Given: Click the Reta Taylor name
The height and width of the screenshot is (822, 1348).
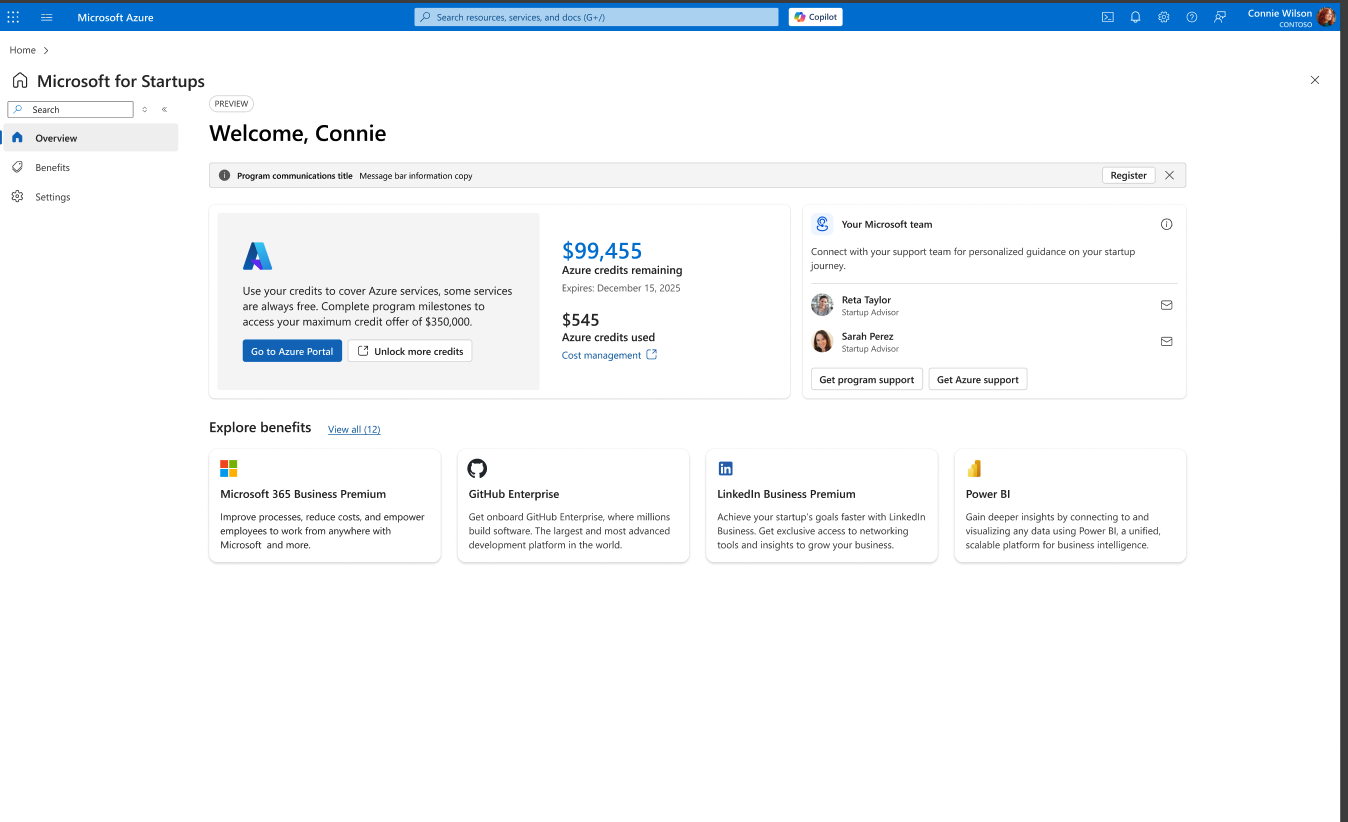Looking at the screenshot, I should pyautogui.click(x=866, y=300).
